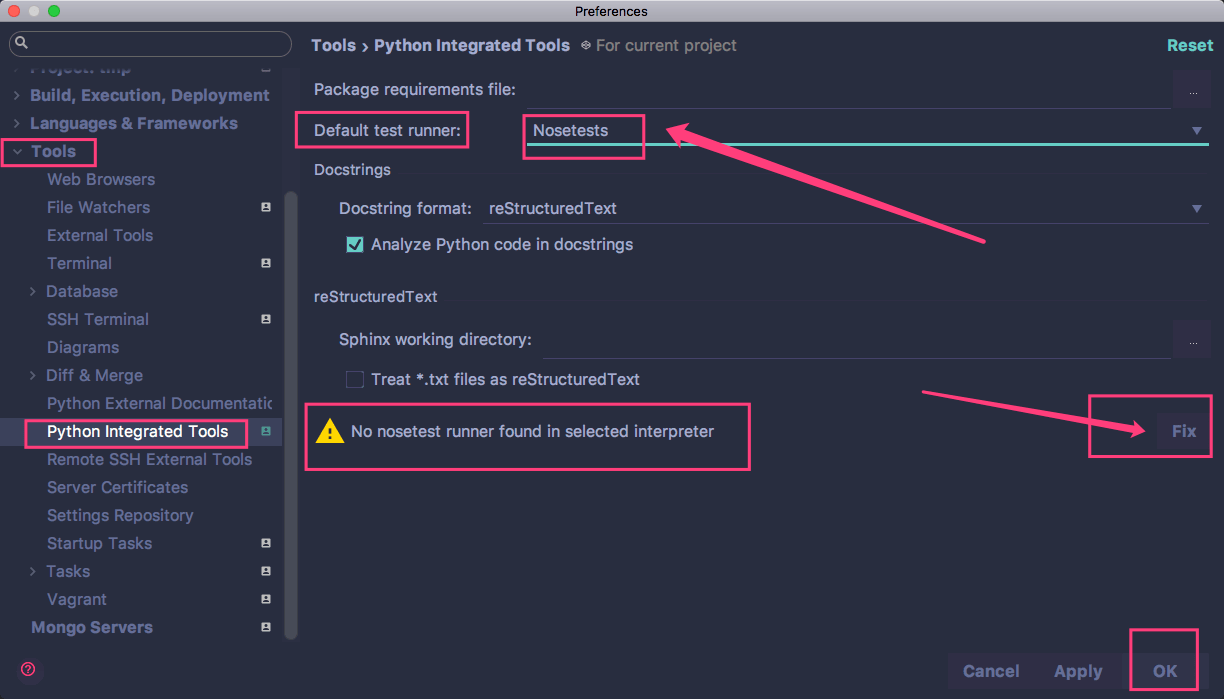Click the help question mark icon
This screenshot has height=699, width=1224.
(x=27, y=670)
